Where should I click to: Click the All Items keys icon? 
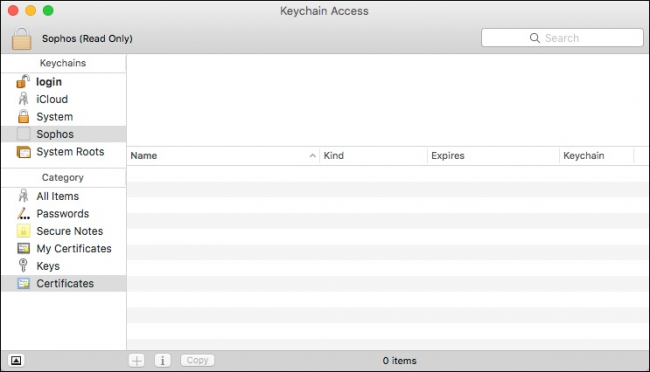[x=23, y=196]
